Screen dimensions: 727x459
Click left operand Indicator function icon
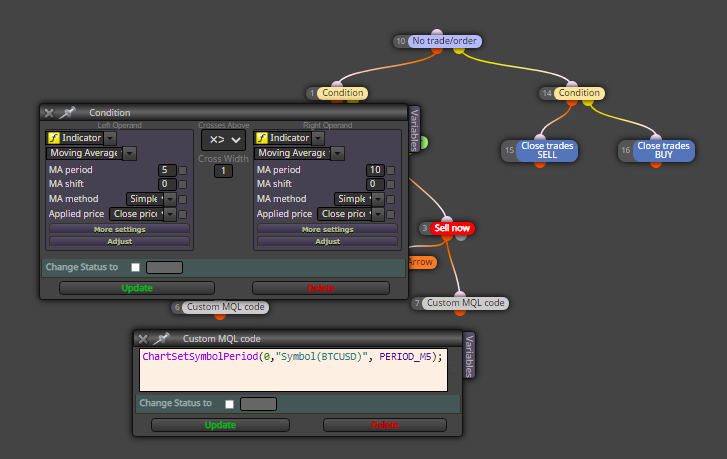pyautogui.click(x=54, y=138)
